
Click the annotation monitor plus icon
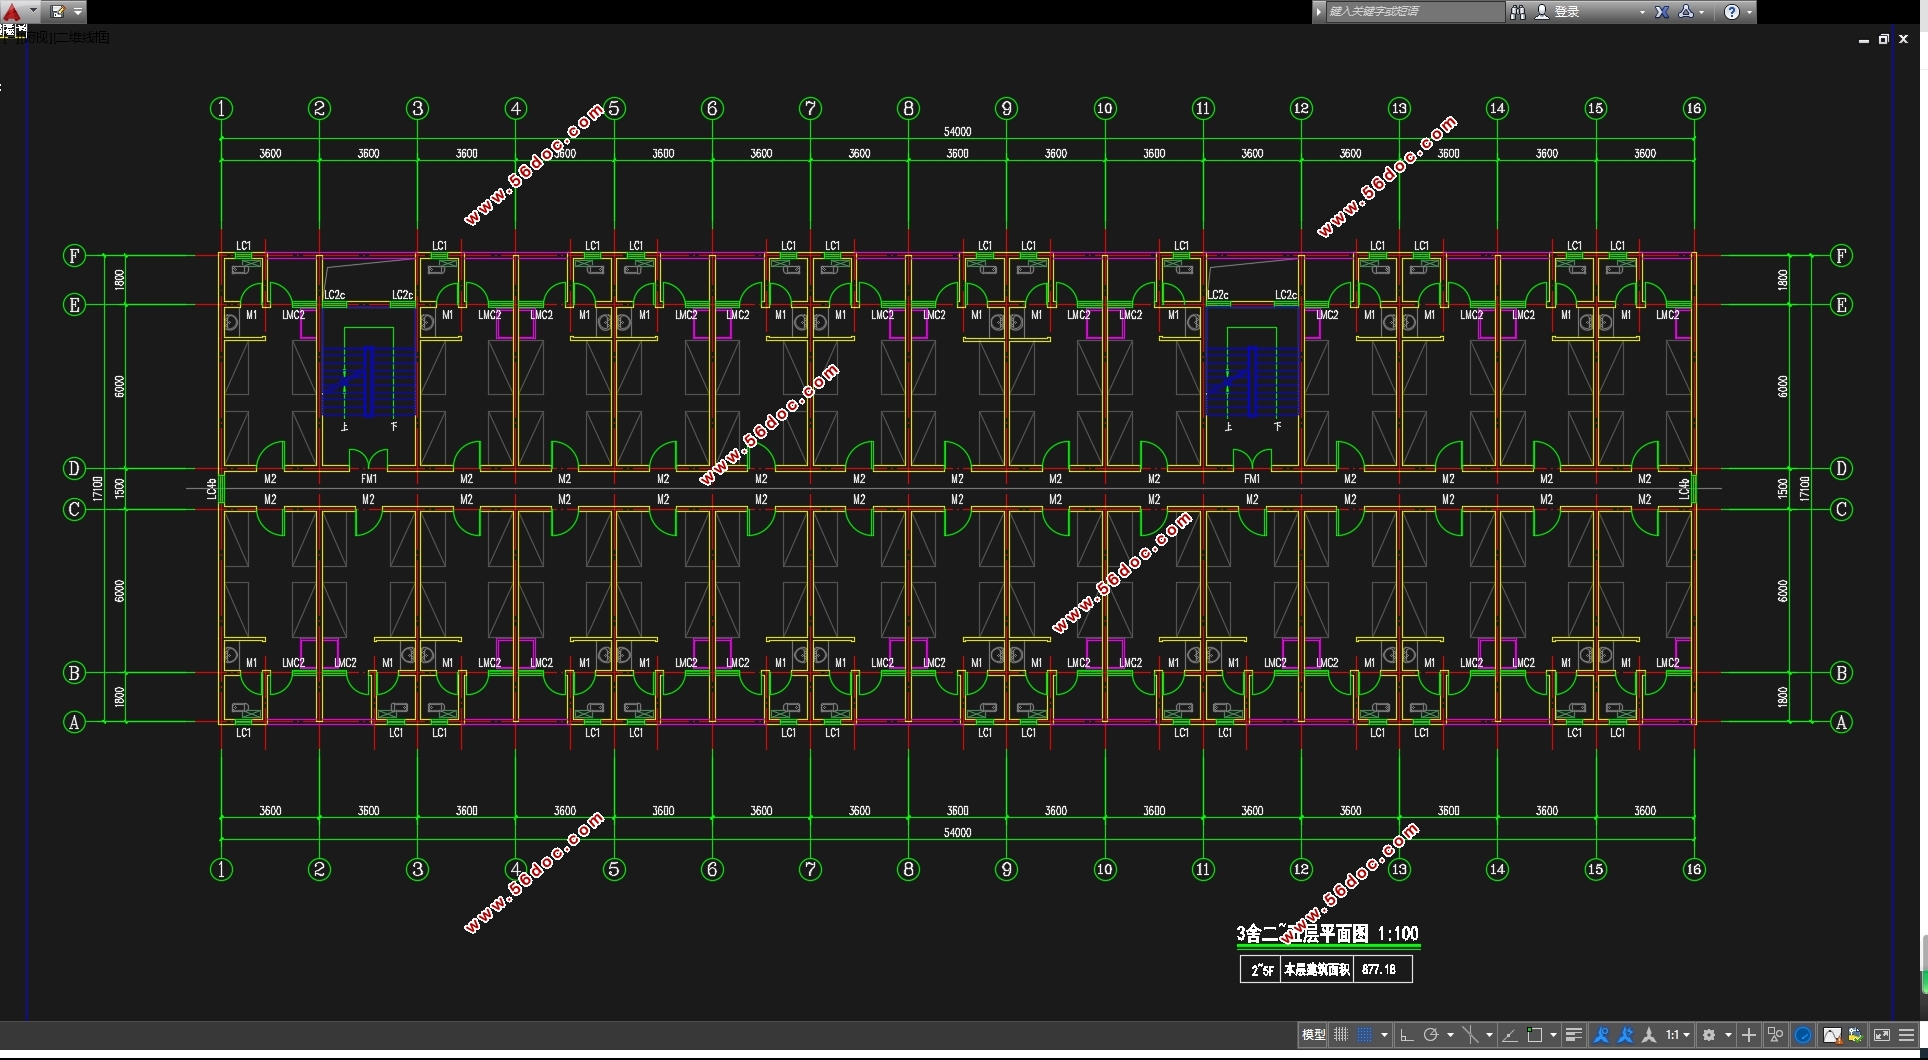pos(1749,1035)
